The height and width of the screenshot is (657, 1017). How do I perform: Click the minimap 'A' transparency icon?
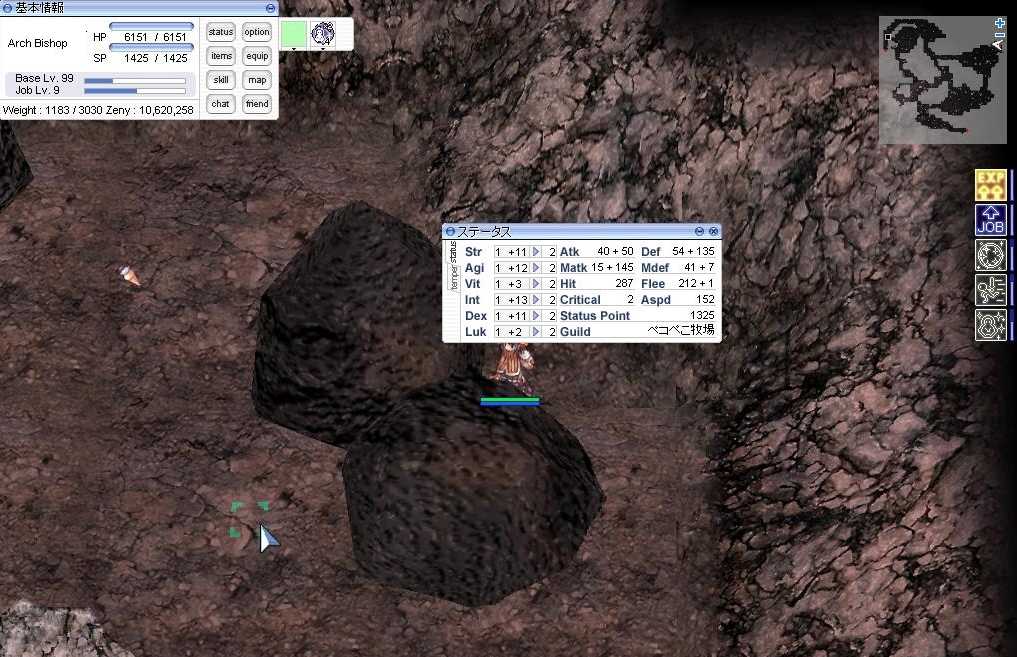coord(998,45)
